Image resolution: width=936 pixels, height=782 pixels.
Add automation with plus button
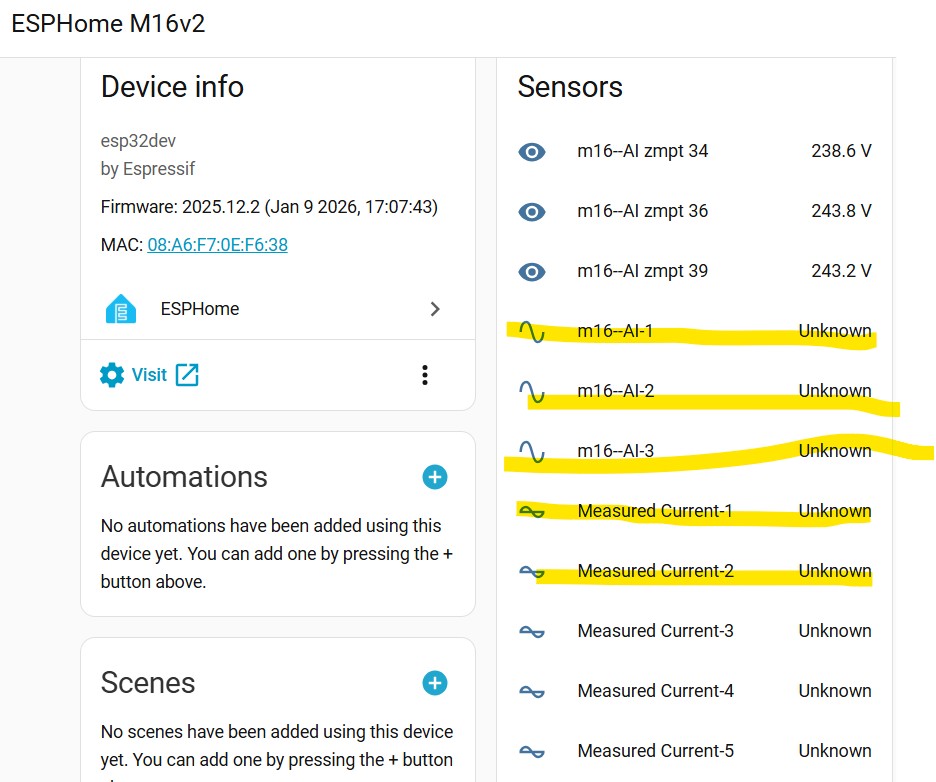[434, 477]
